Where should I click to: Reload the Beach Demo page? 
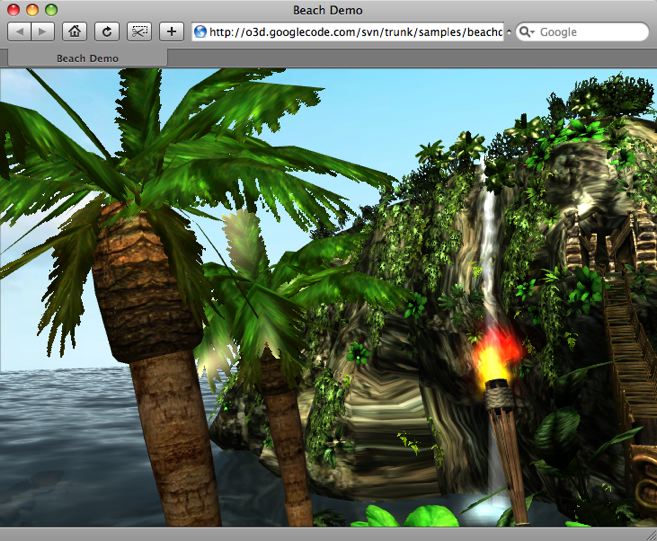click(106, 32)
